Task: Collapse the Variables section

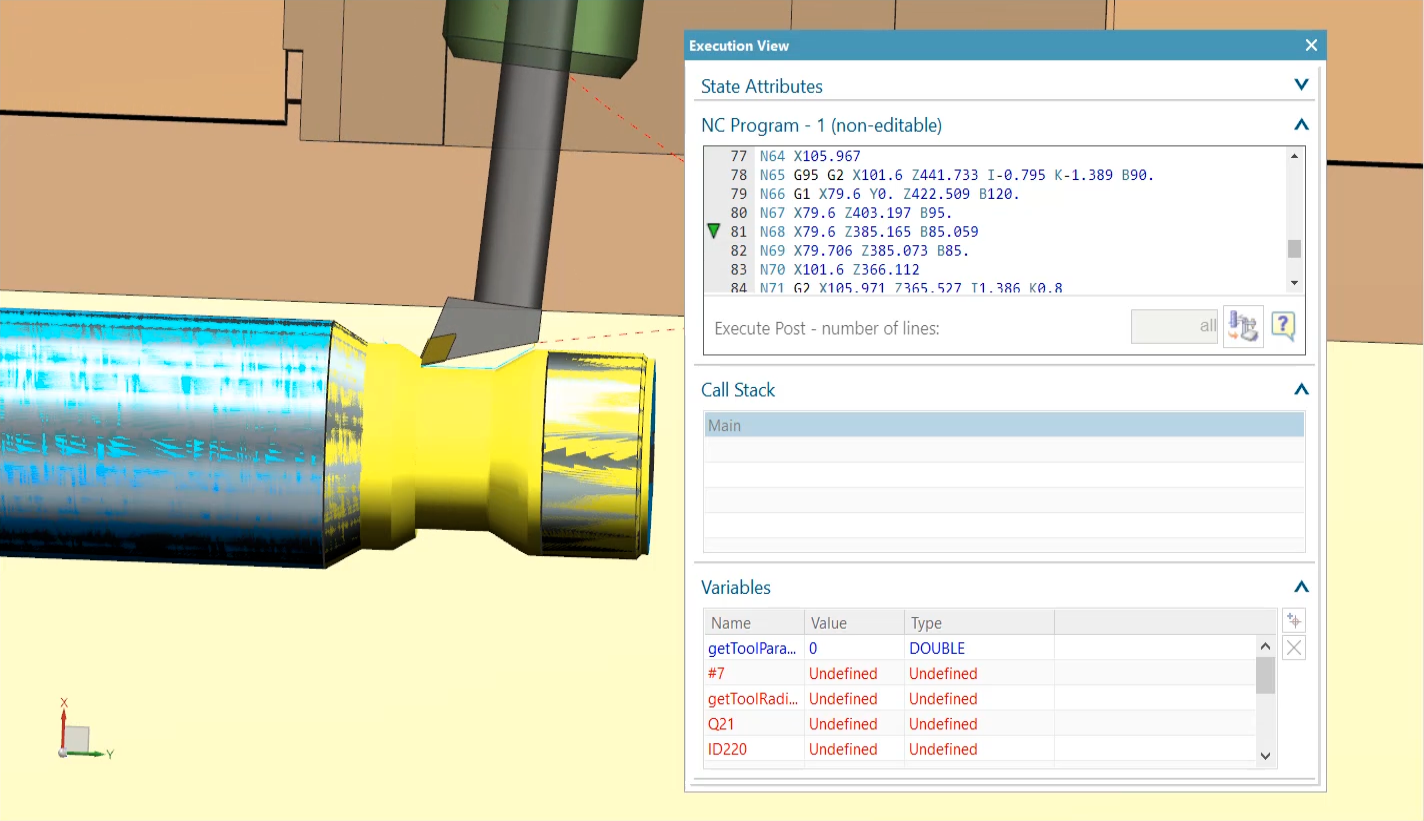Action: point(1301,587)
